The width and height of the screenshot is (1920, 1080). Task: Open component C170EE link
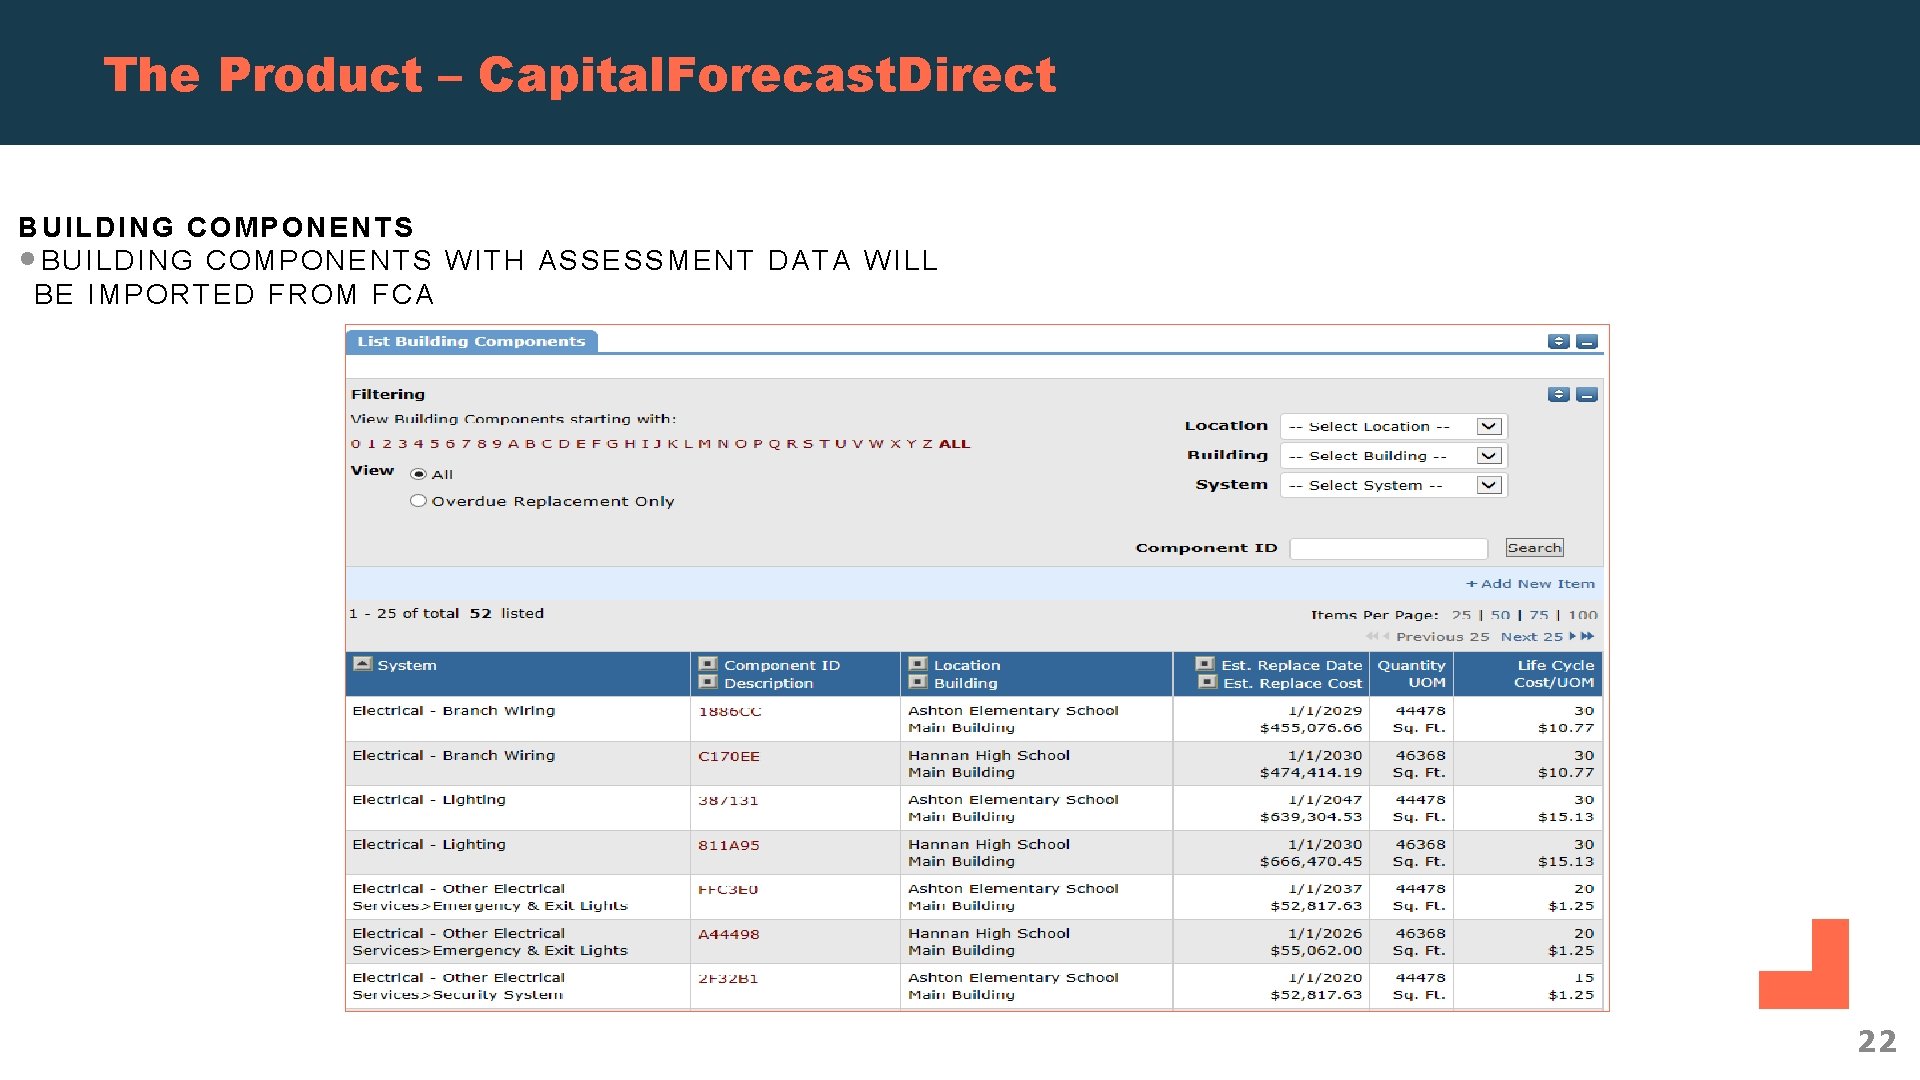coord(729,756)
